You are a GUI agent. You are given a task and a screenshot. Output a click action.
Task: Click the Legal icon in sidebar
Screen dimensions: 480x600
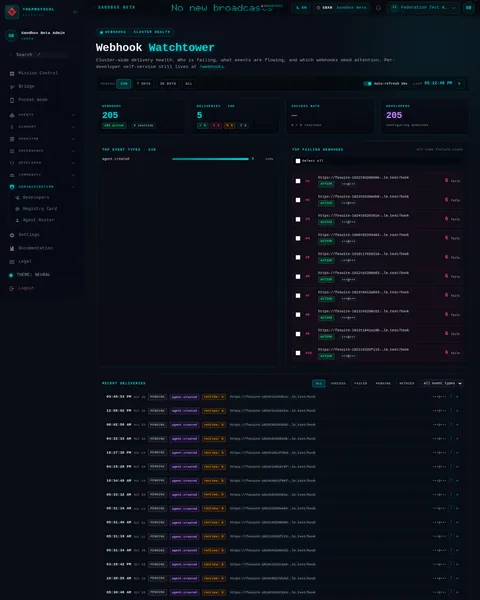point(12,262)
